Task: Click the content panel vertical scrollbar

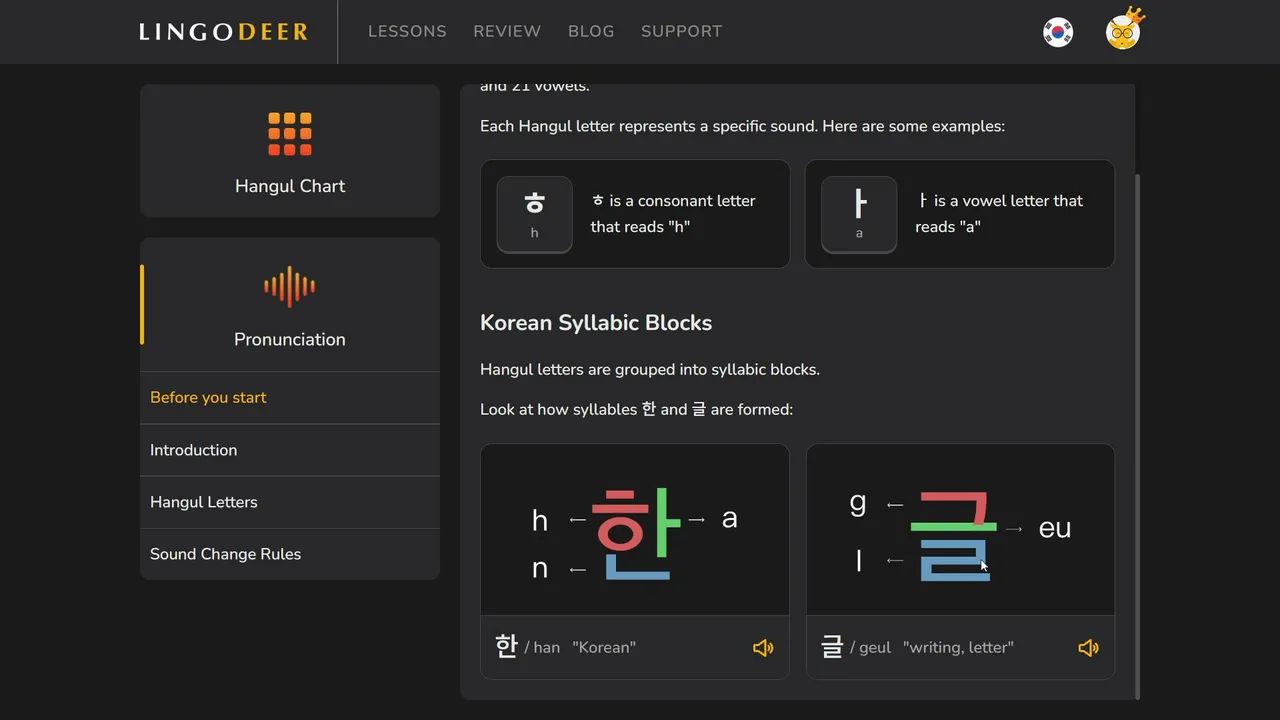Action: 1137,436
